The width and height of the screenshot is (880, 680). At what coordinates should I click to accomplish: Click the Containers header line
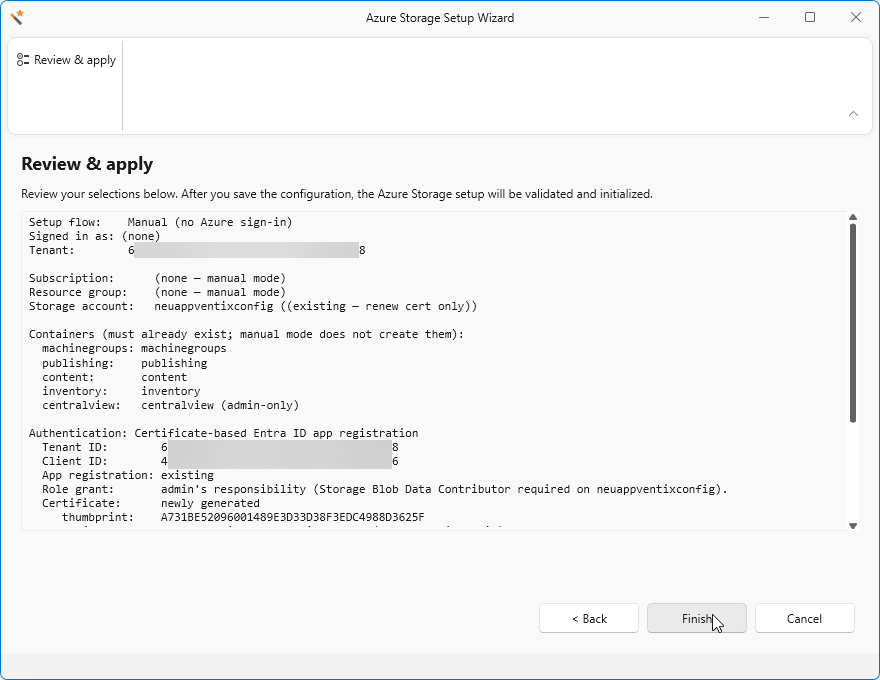246,334
